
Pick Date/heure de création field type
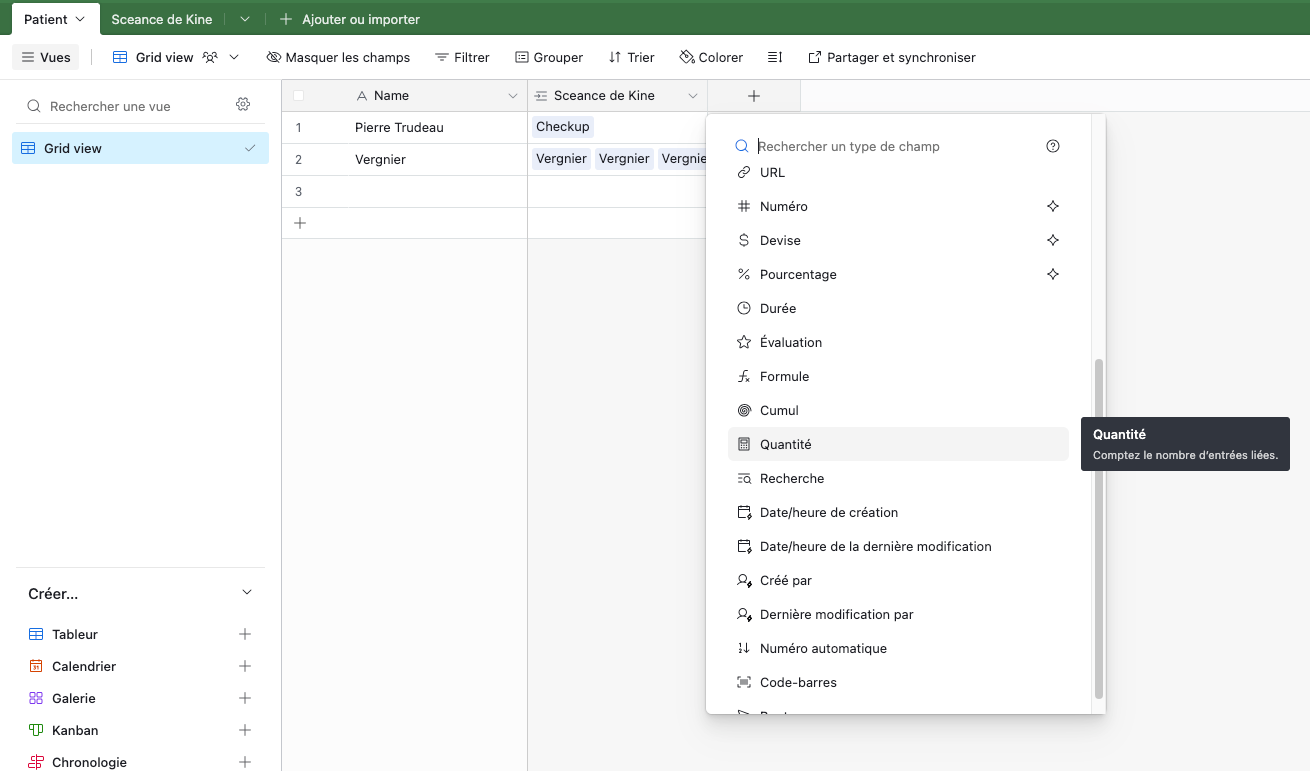[x=898, y=512]
